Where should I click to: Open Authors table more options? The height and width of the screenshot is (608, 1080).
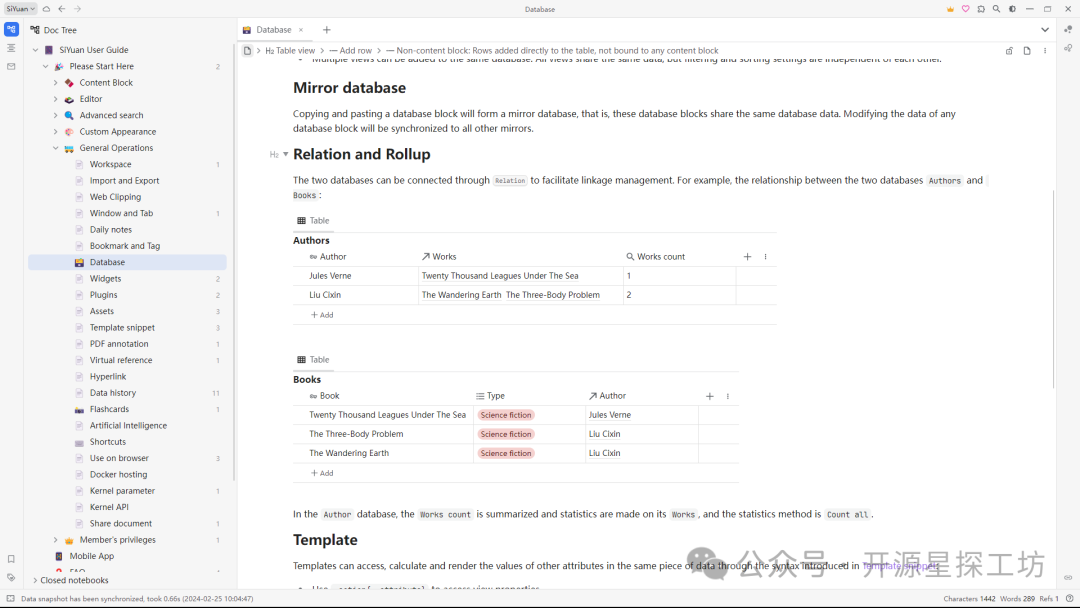click(x=765, y=257)
